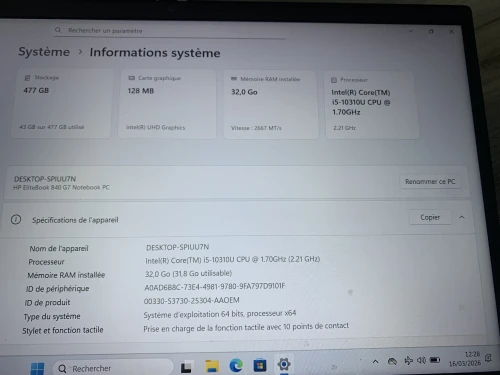Click the Stockage card icon
The width and height of the screenshot is (500, 375).
pos(27,78)
